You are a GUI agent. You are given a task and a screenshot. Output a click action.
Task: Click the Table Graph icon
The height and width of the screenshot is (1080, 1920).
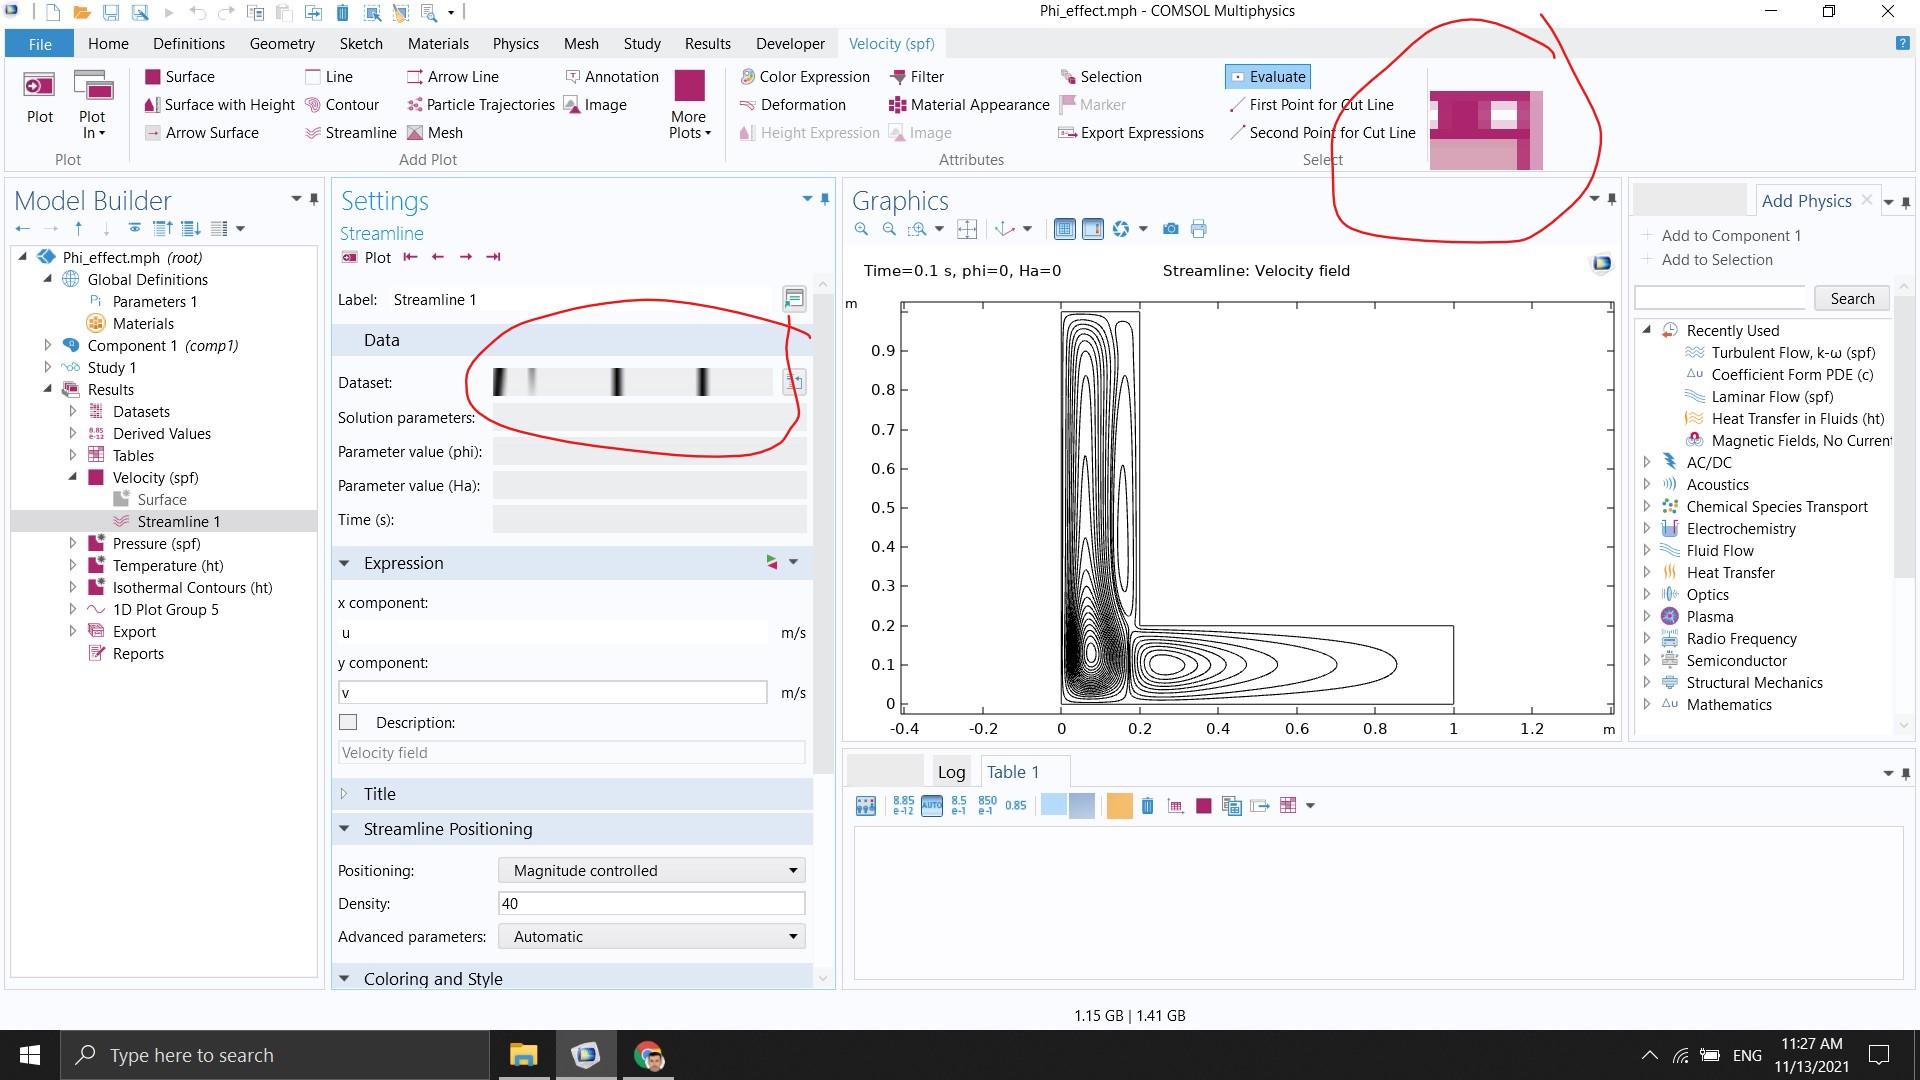(1176, 806)
